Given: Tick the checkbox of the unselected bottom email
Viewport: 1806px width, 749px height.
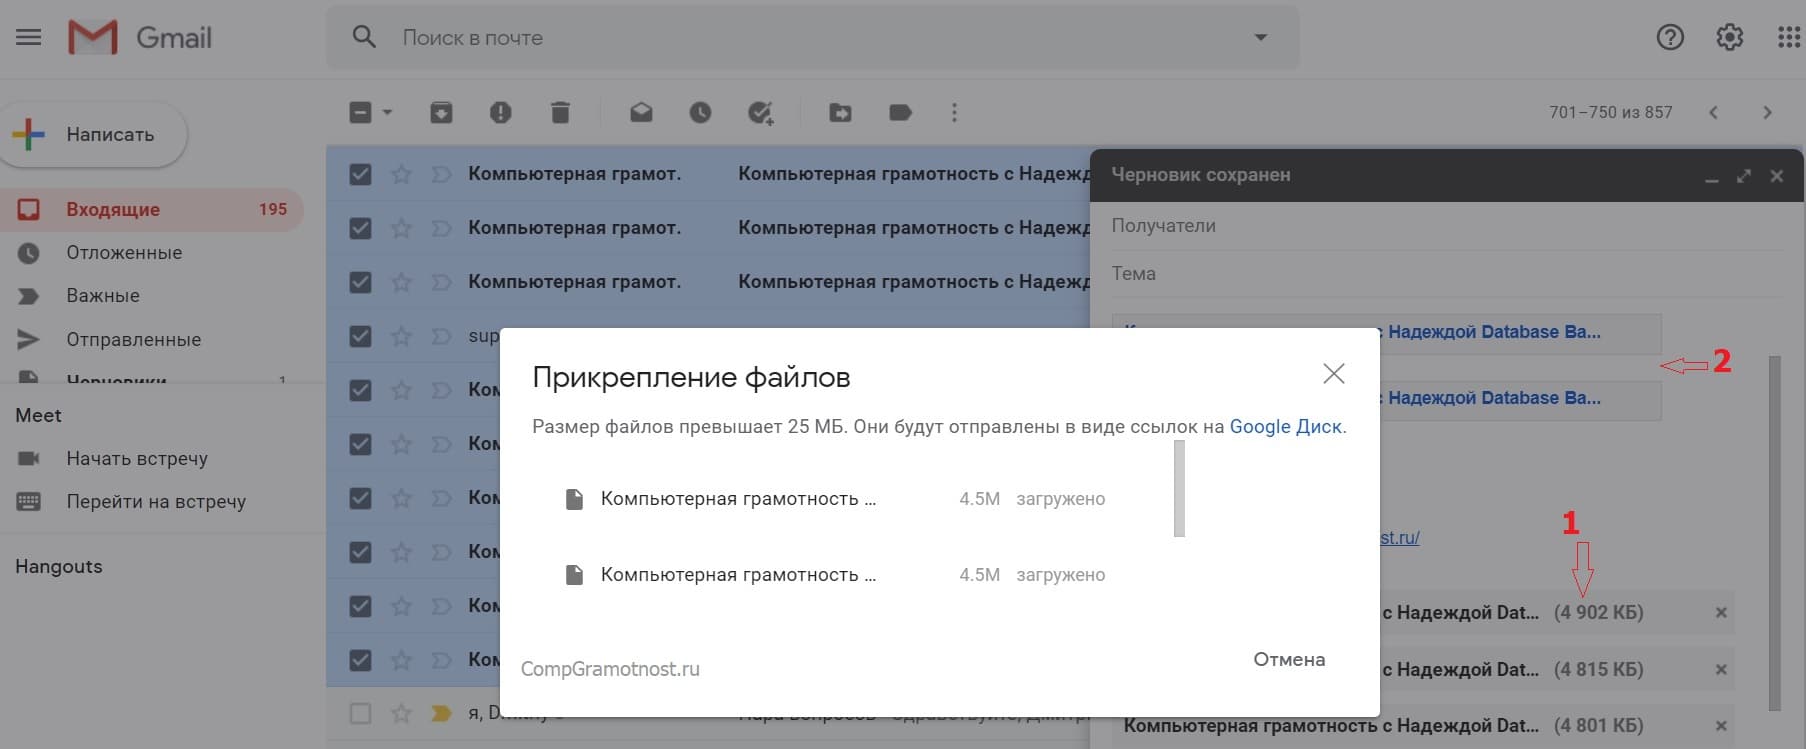Looking at the screenshot, I should (360, 713).
